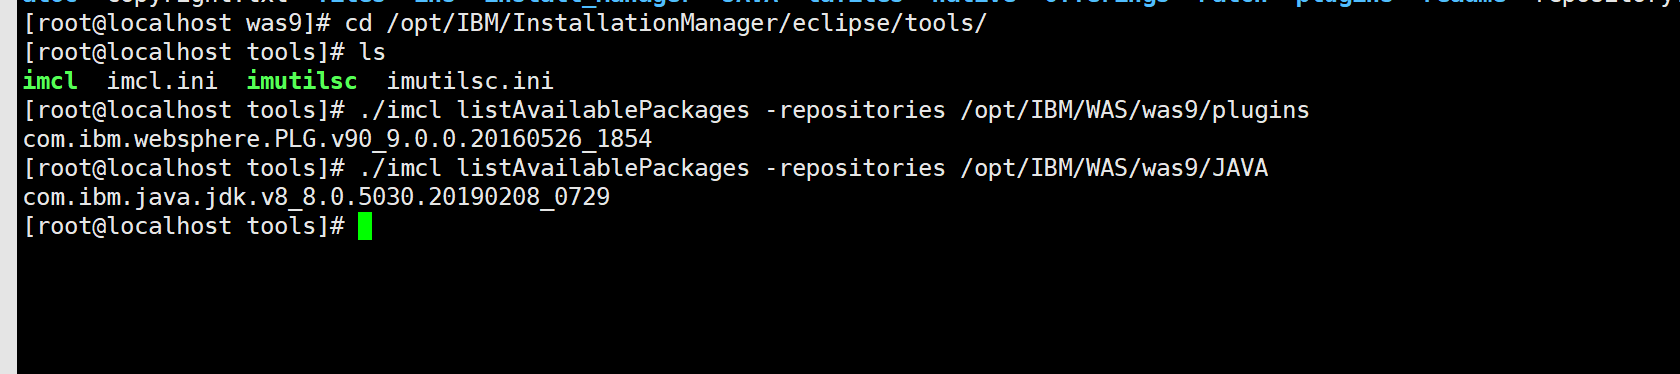The width and height of the screenshot is (1680, 374).
Task: Select the green imcl executable in ls output
Action: pos(50,81)
